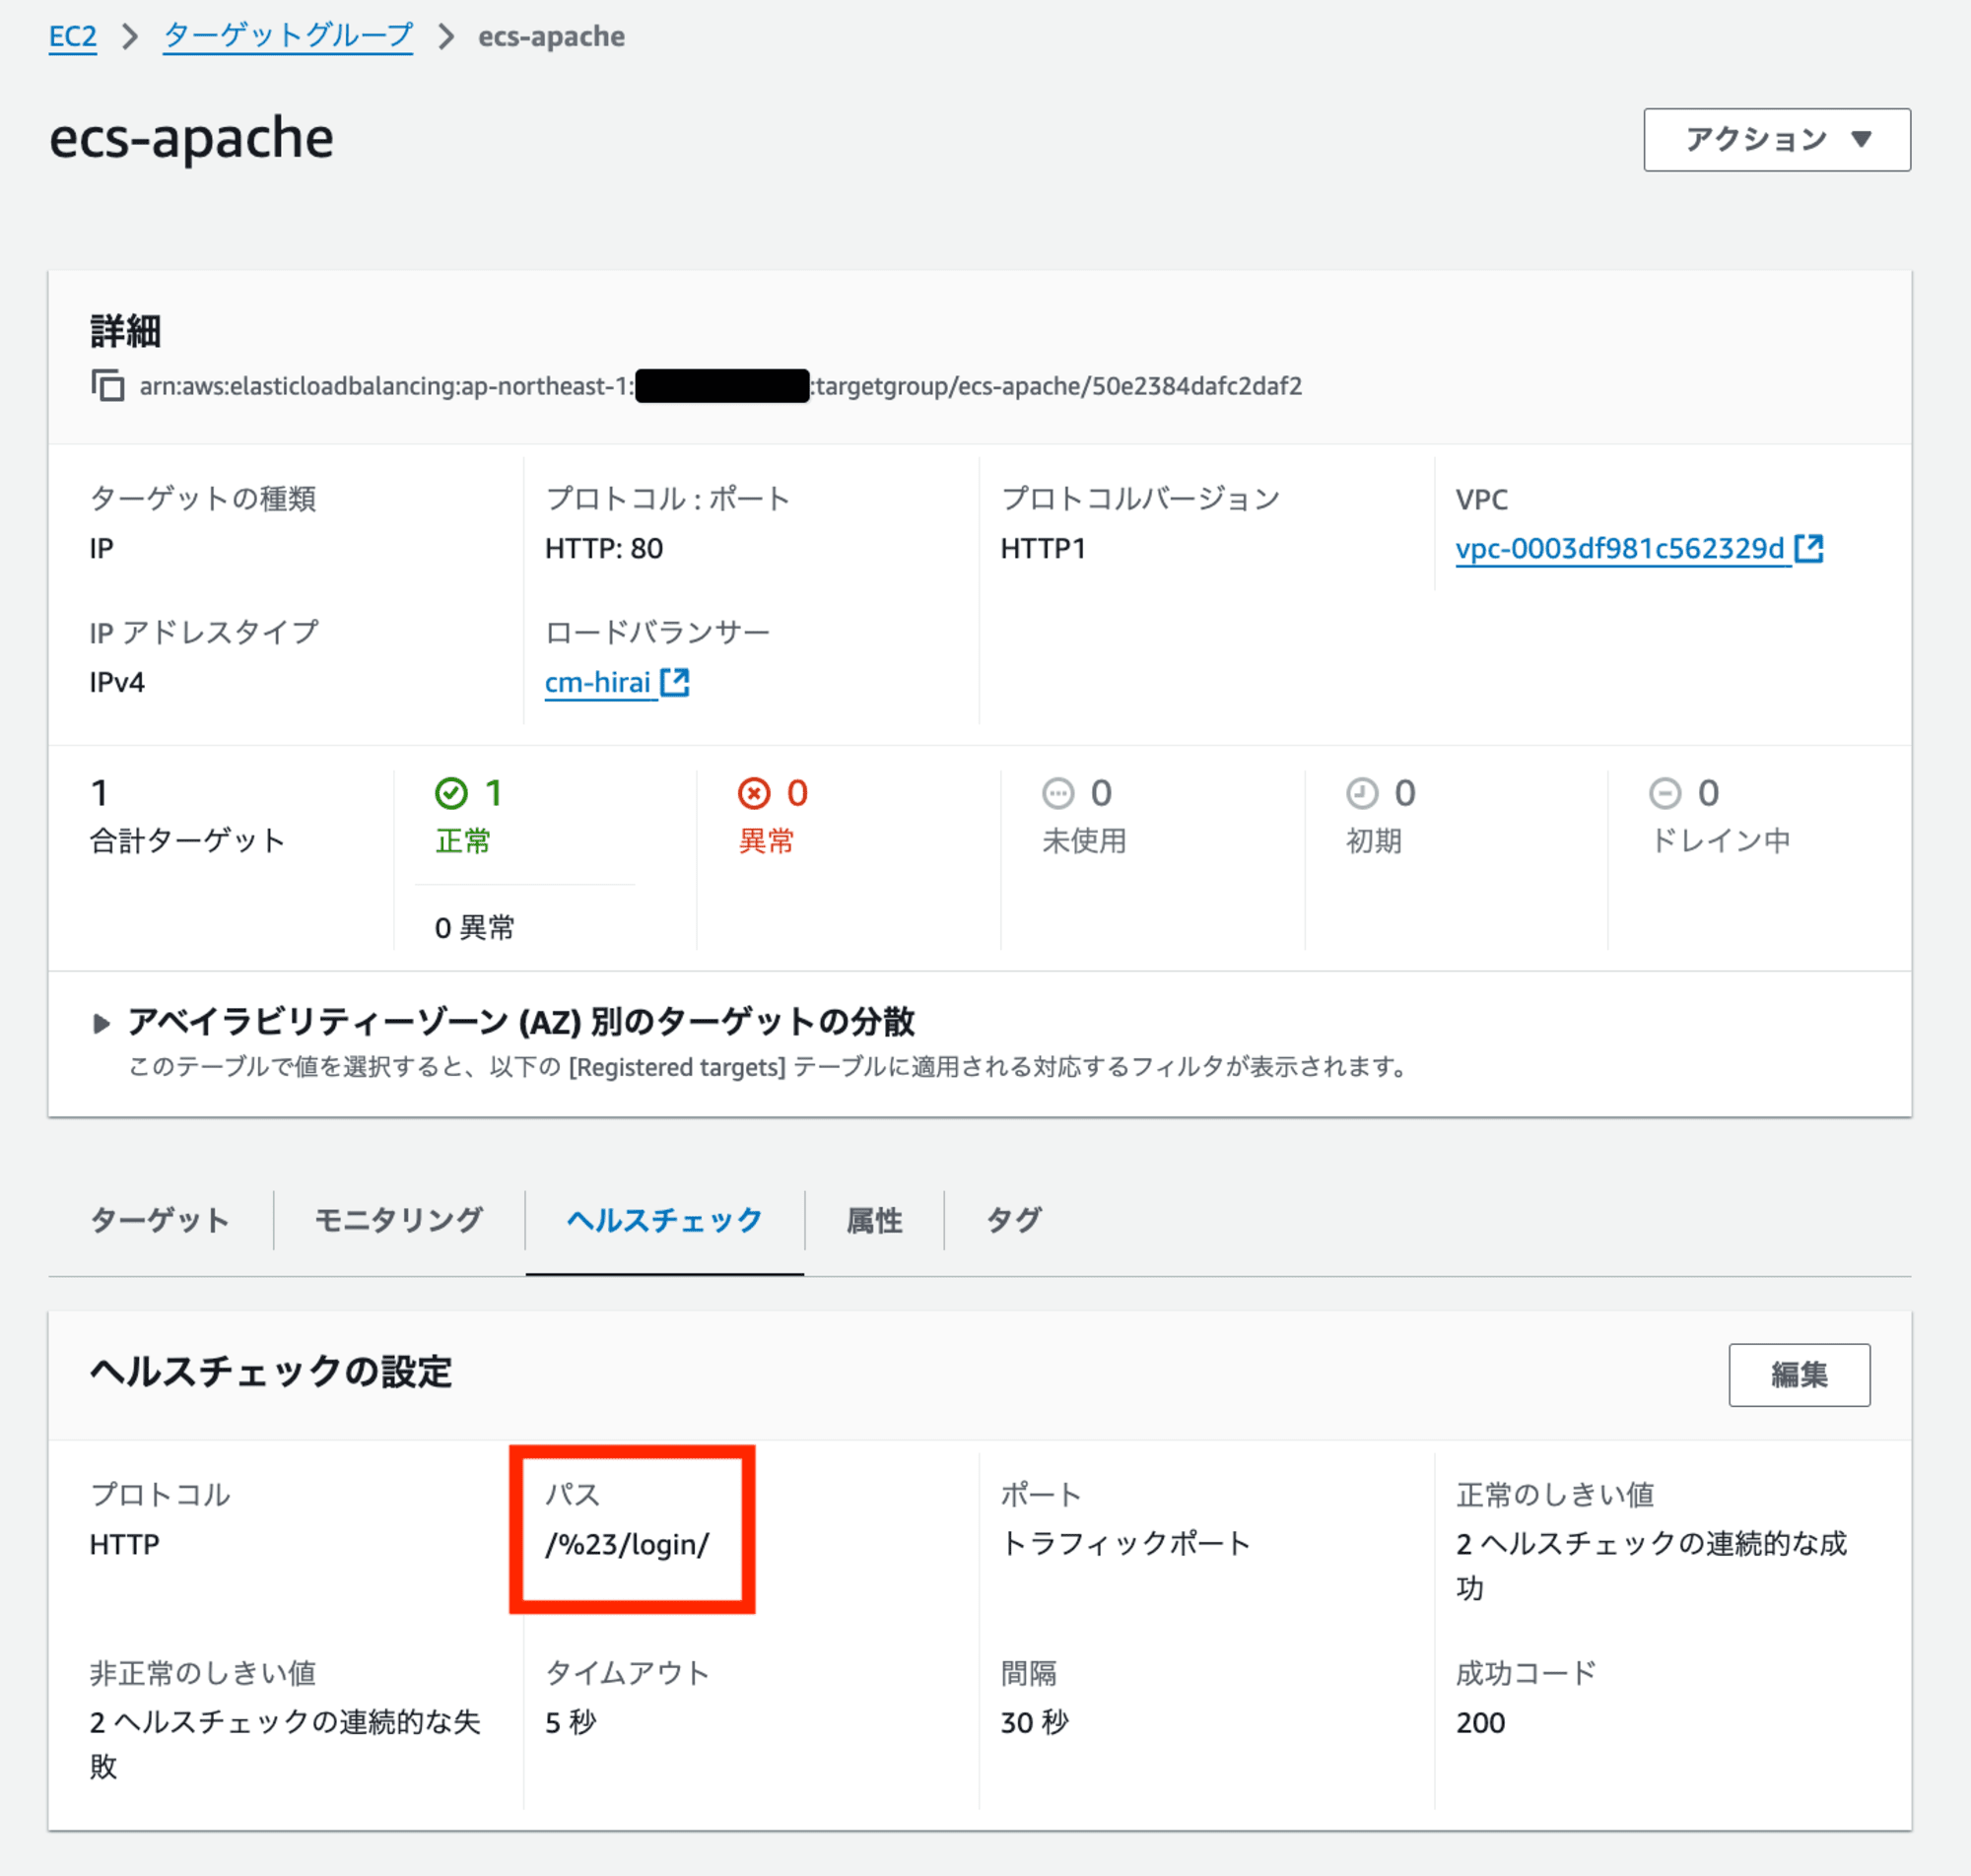Click the ARN text string
Viewport: 1971px width, 1876px height.
point(720,386)
